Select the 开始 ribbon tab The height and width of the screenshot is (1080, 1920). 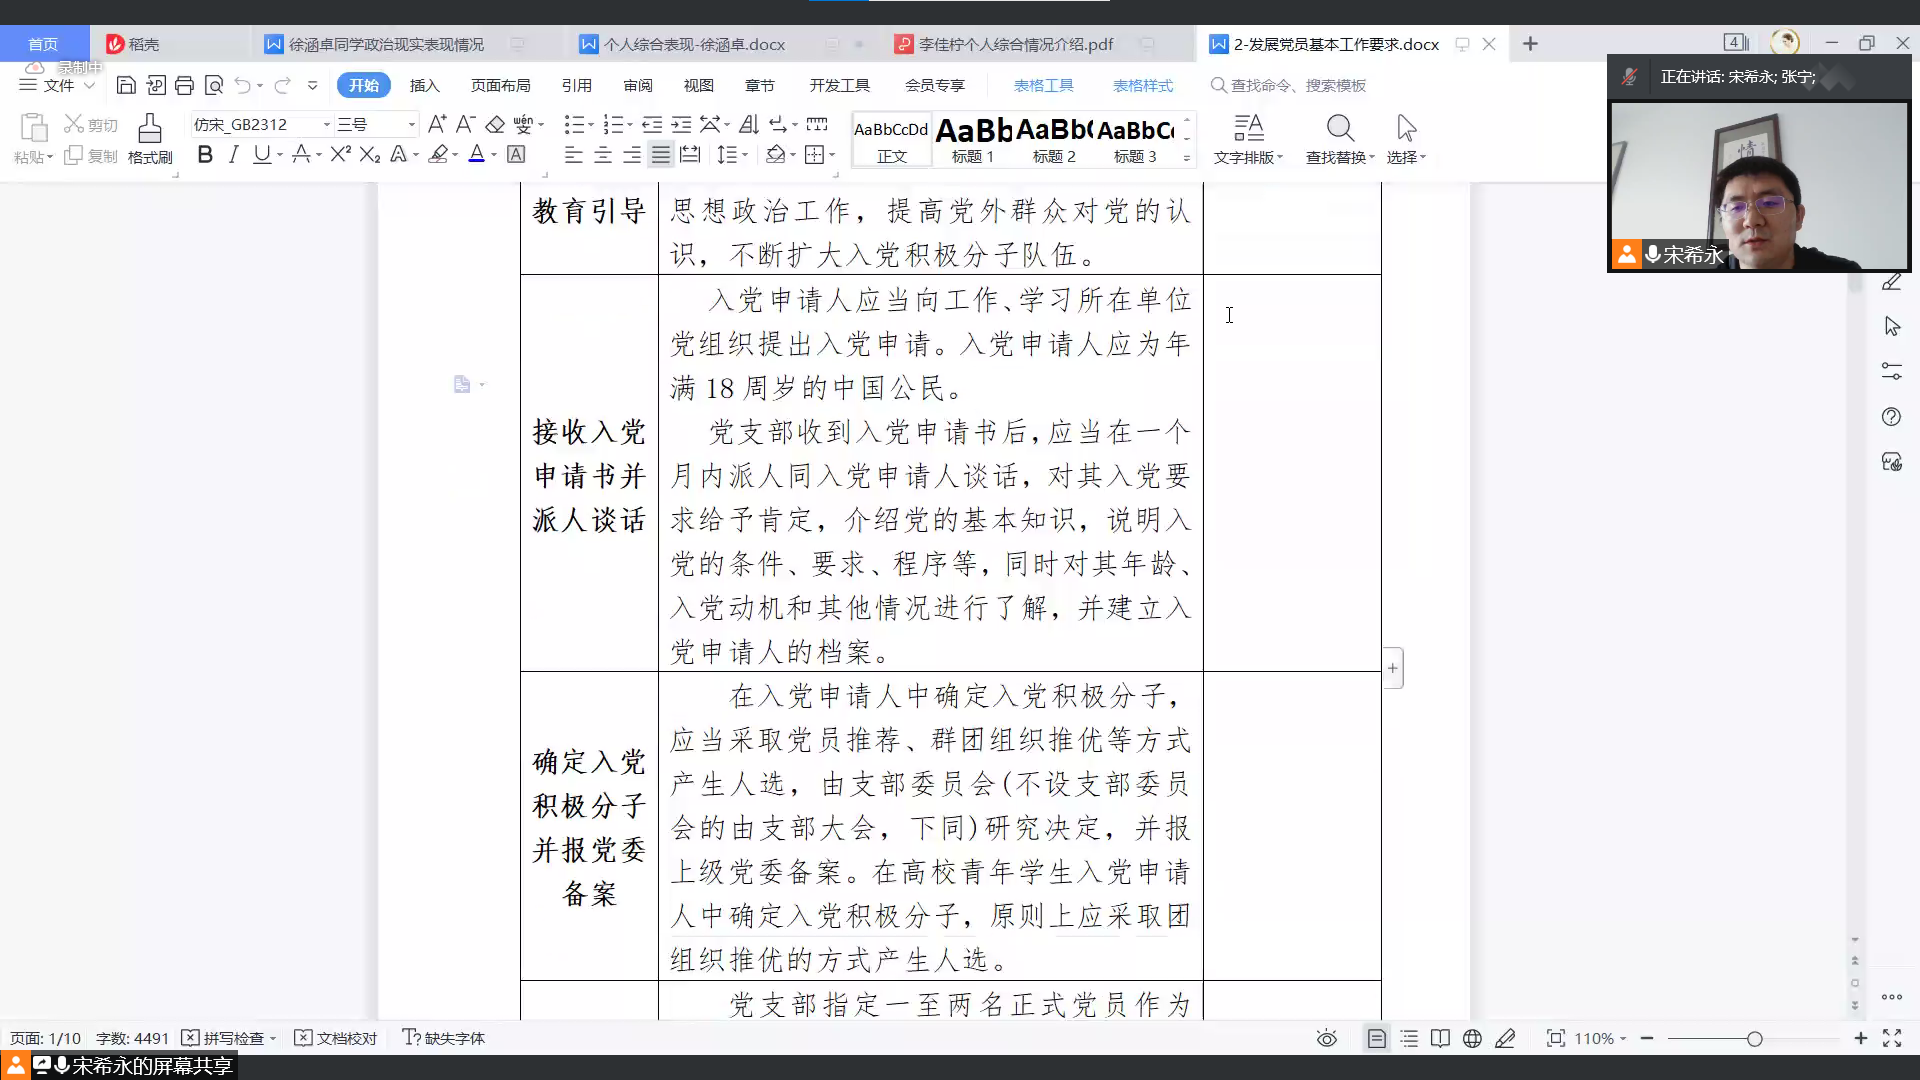click(x=365, y=84)
